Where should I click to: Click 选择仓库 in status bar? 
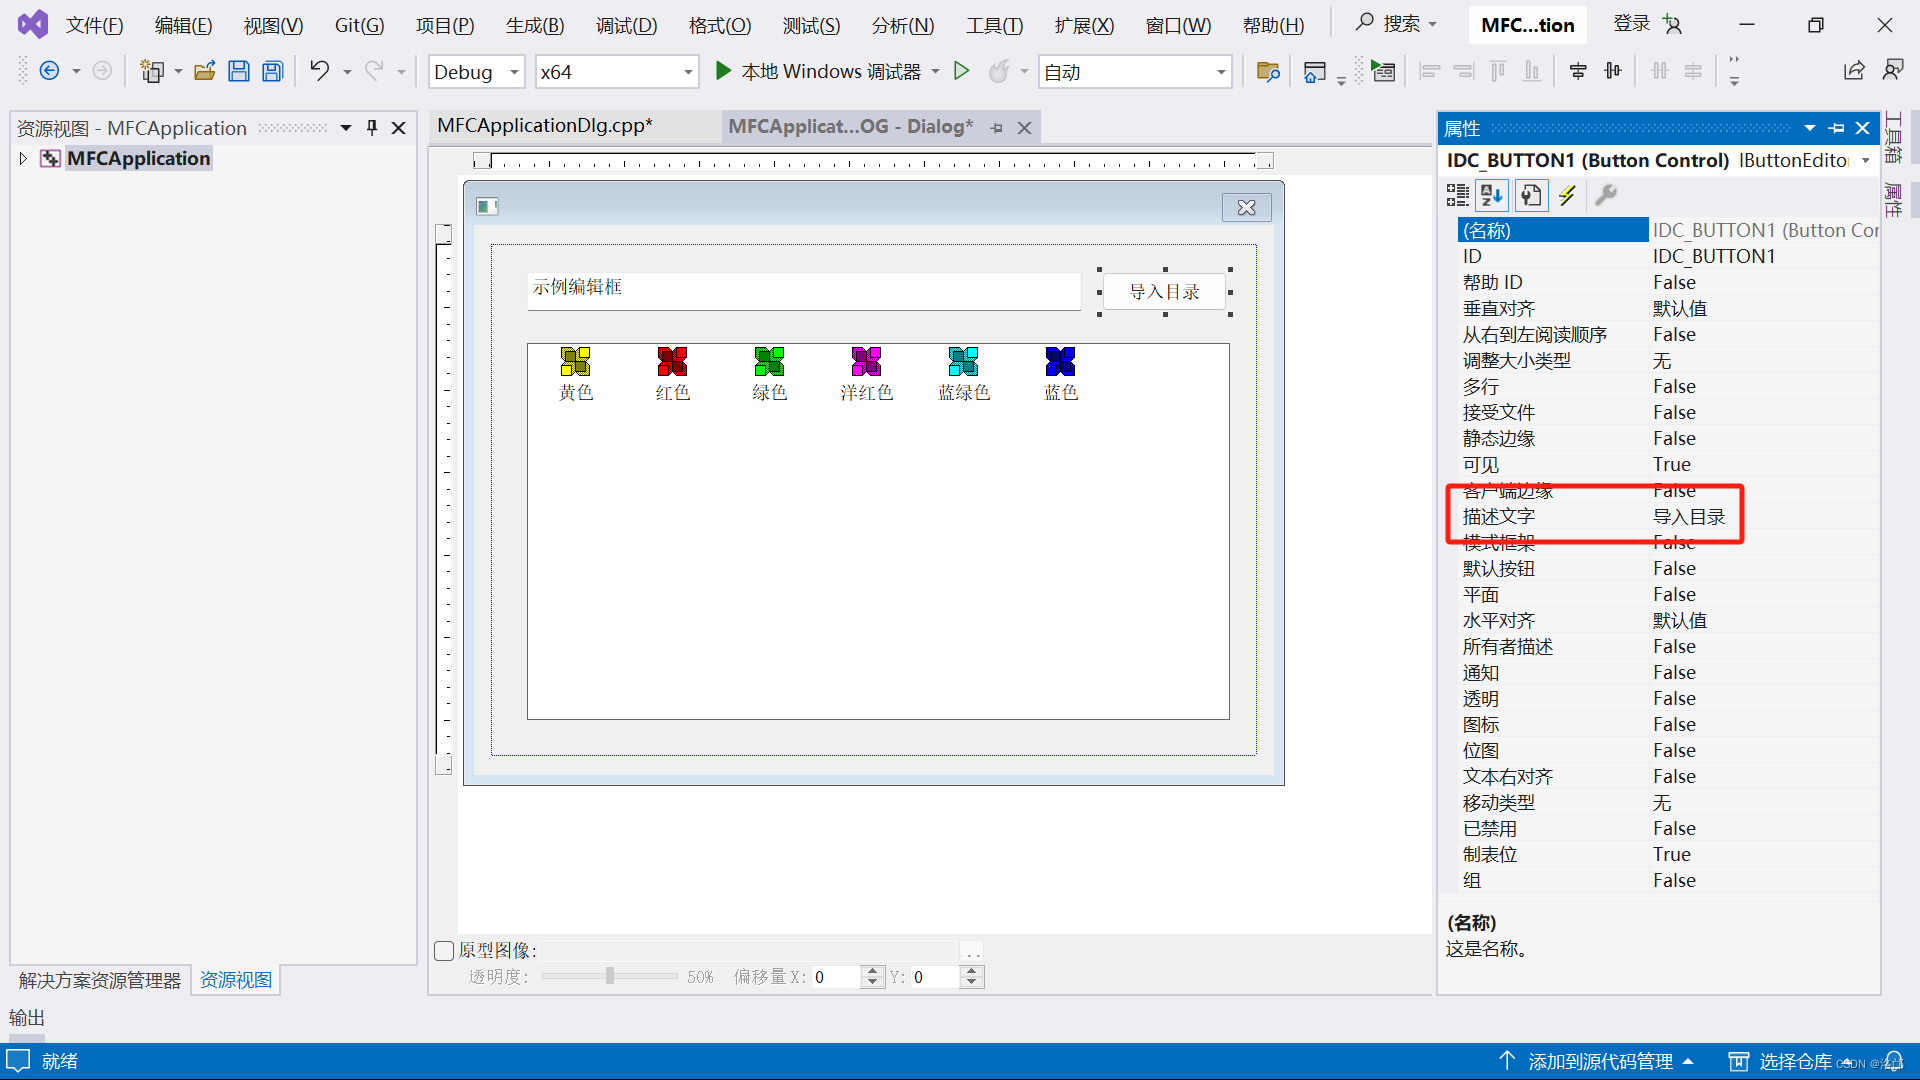coord(1795,1061)
